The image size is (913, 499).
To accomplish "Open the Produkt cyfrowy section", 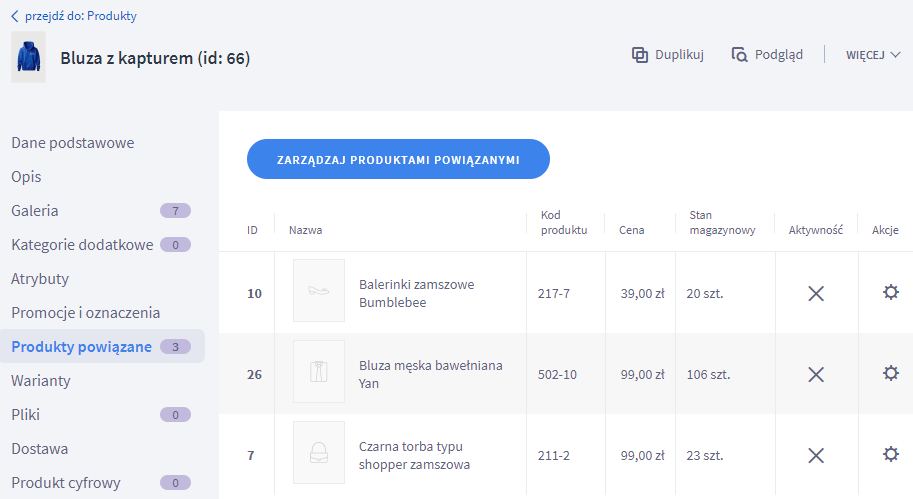I will [66, 483].
